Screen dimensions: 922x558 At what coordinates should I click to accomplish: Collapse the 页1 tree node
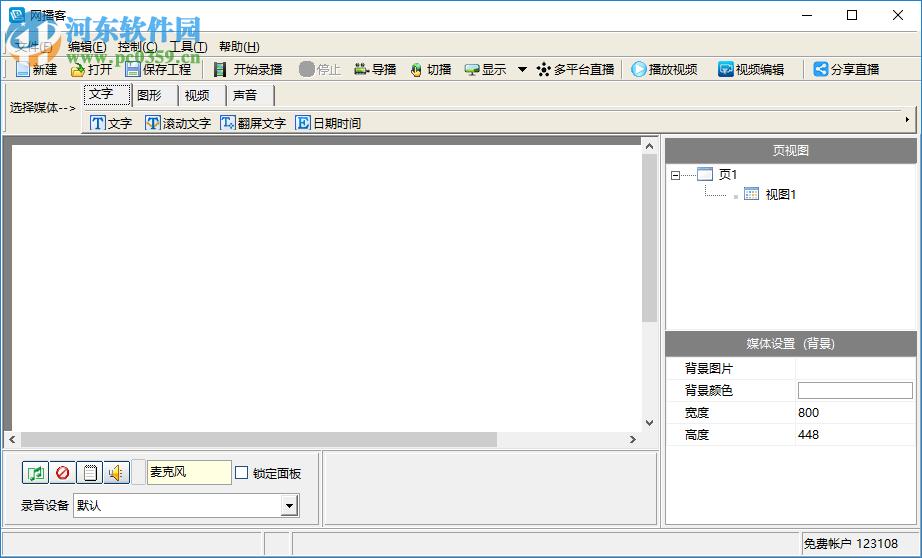point(676,175)
